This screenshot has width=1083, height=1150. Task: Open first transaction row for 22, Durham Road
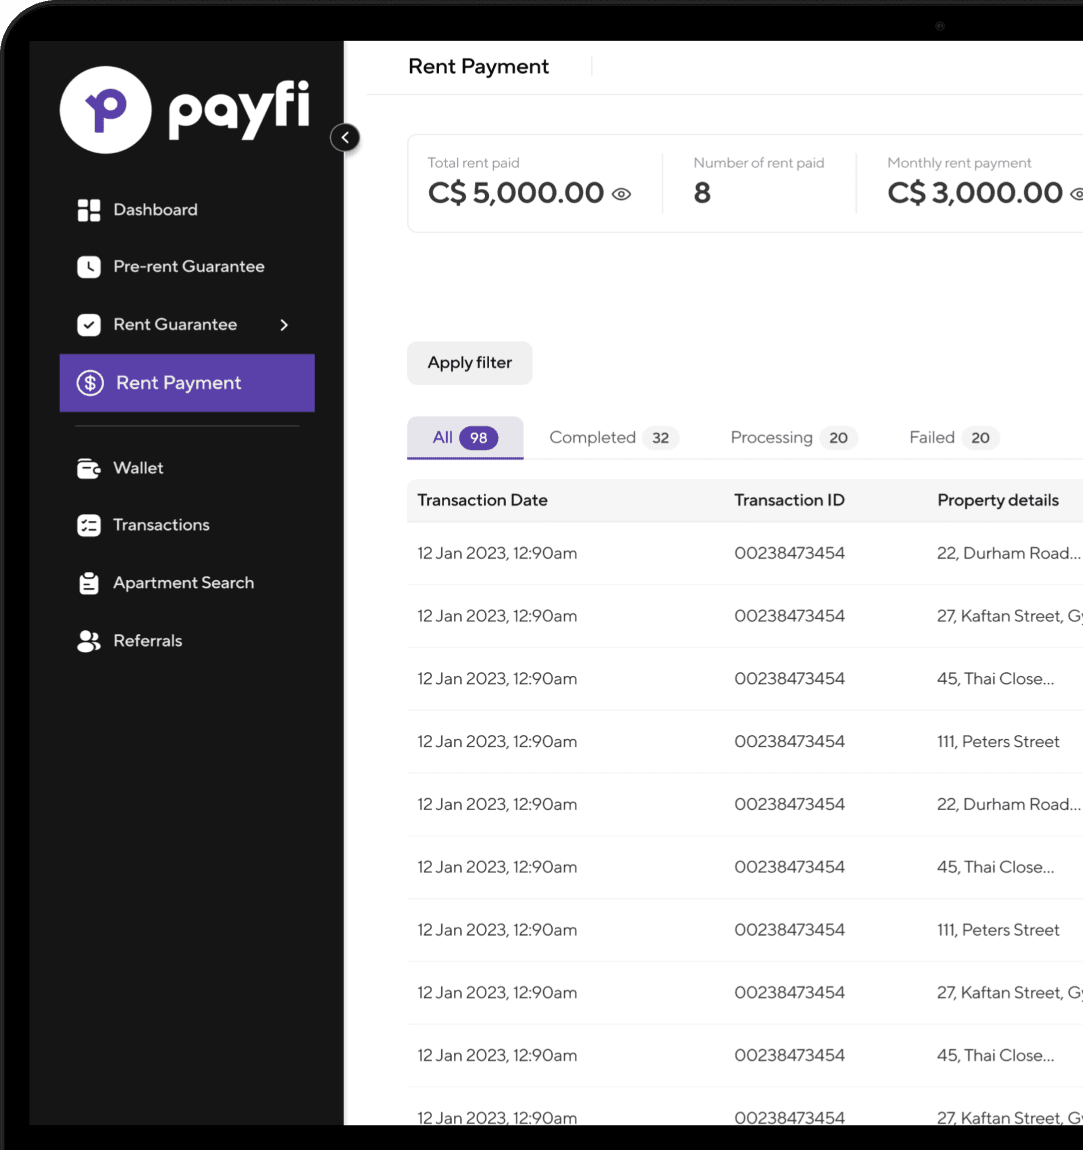pyautogui.click(x=745, y=554)
